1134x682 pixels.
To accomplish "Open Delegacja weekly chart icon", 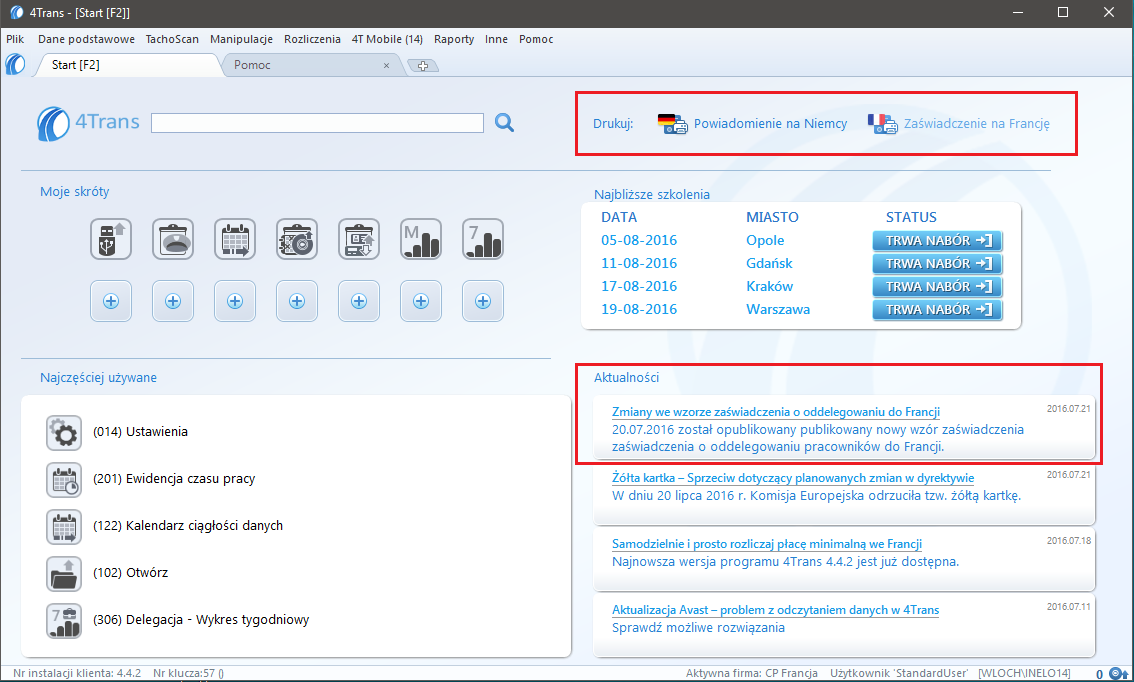I will [x=64, y=620].
